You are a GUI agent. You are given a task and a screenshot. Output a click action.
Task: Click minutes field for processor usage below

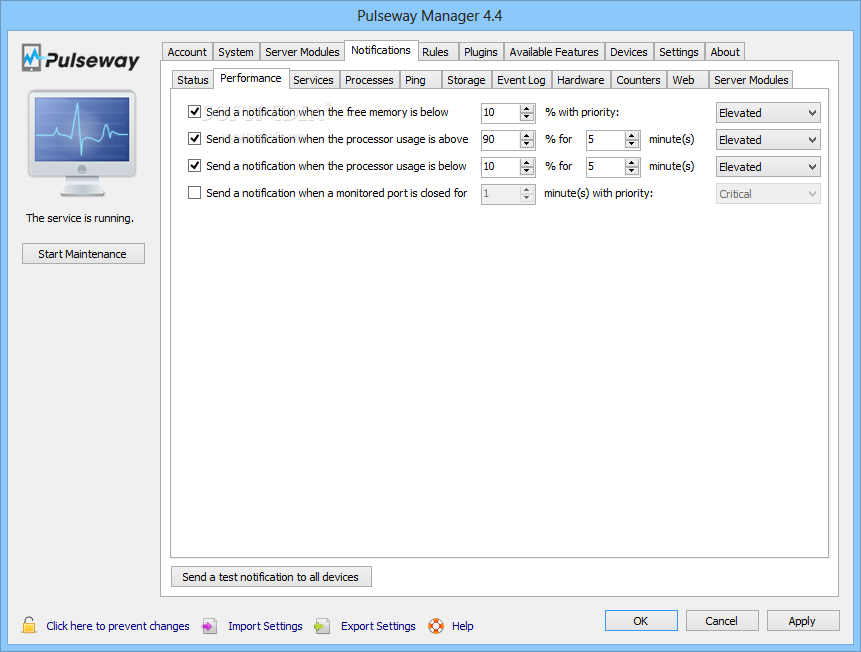pos(606,166)
